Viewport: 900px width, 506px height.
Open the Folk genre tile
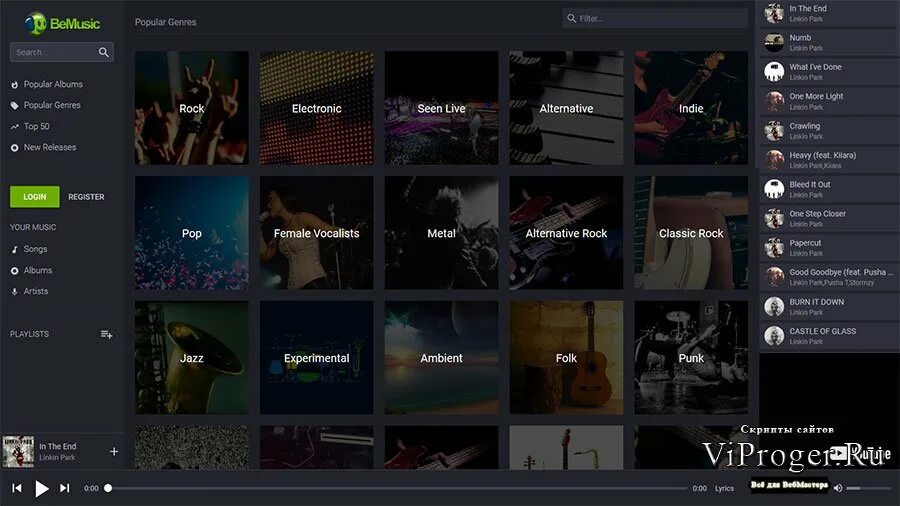566,357
